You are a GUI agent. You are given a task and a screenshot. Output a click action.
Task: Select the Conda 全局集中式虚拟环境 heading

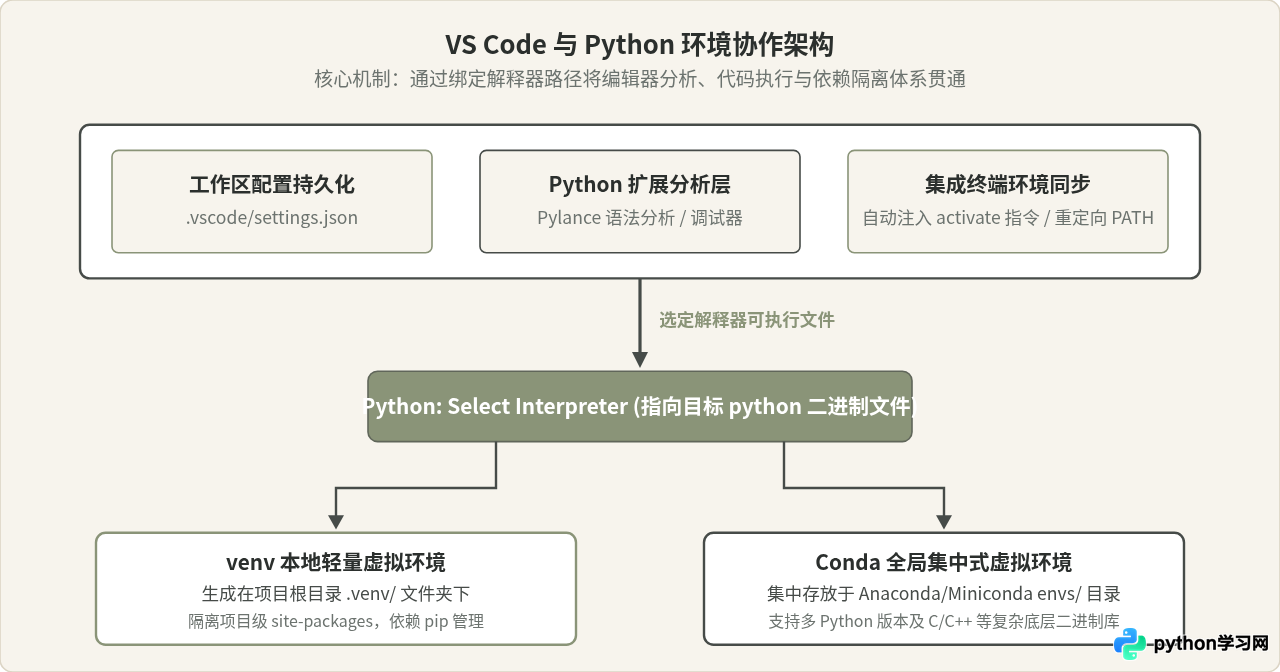[944, 561]
